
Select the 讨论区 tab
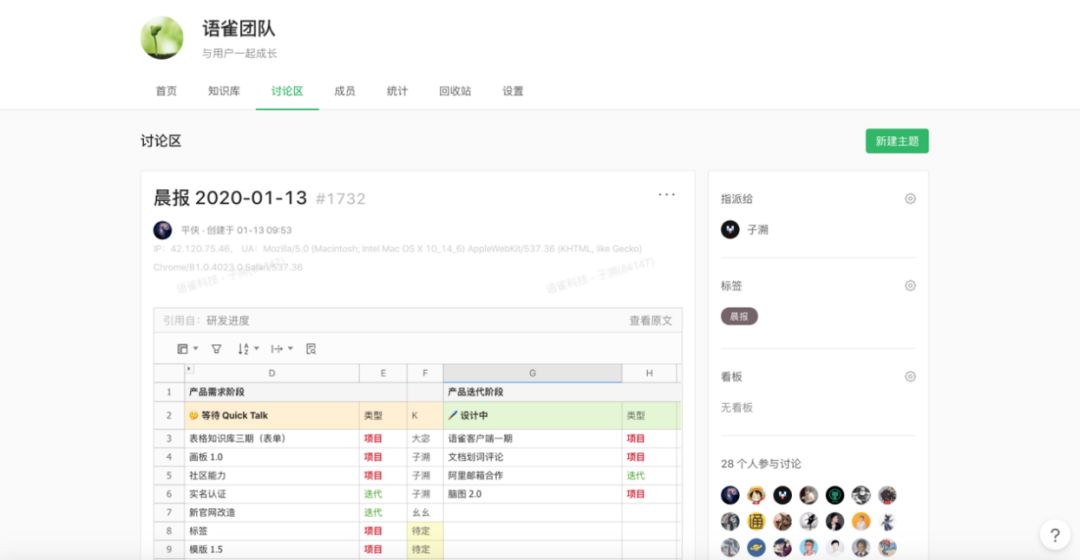(287, 91)
